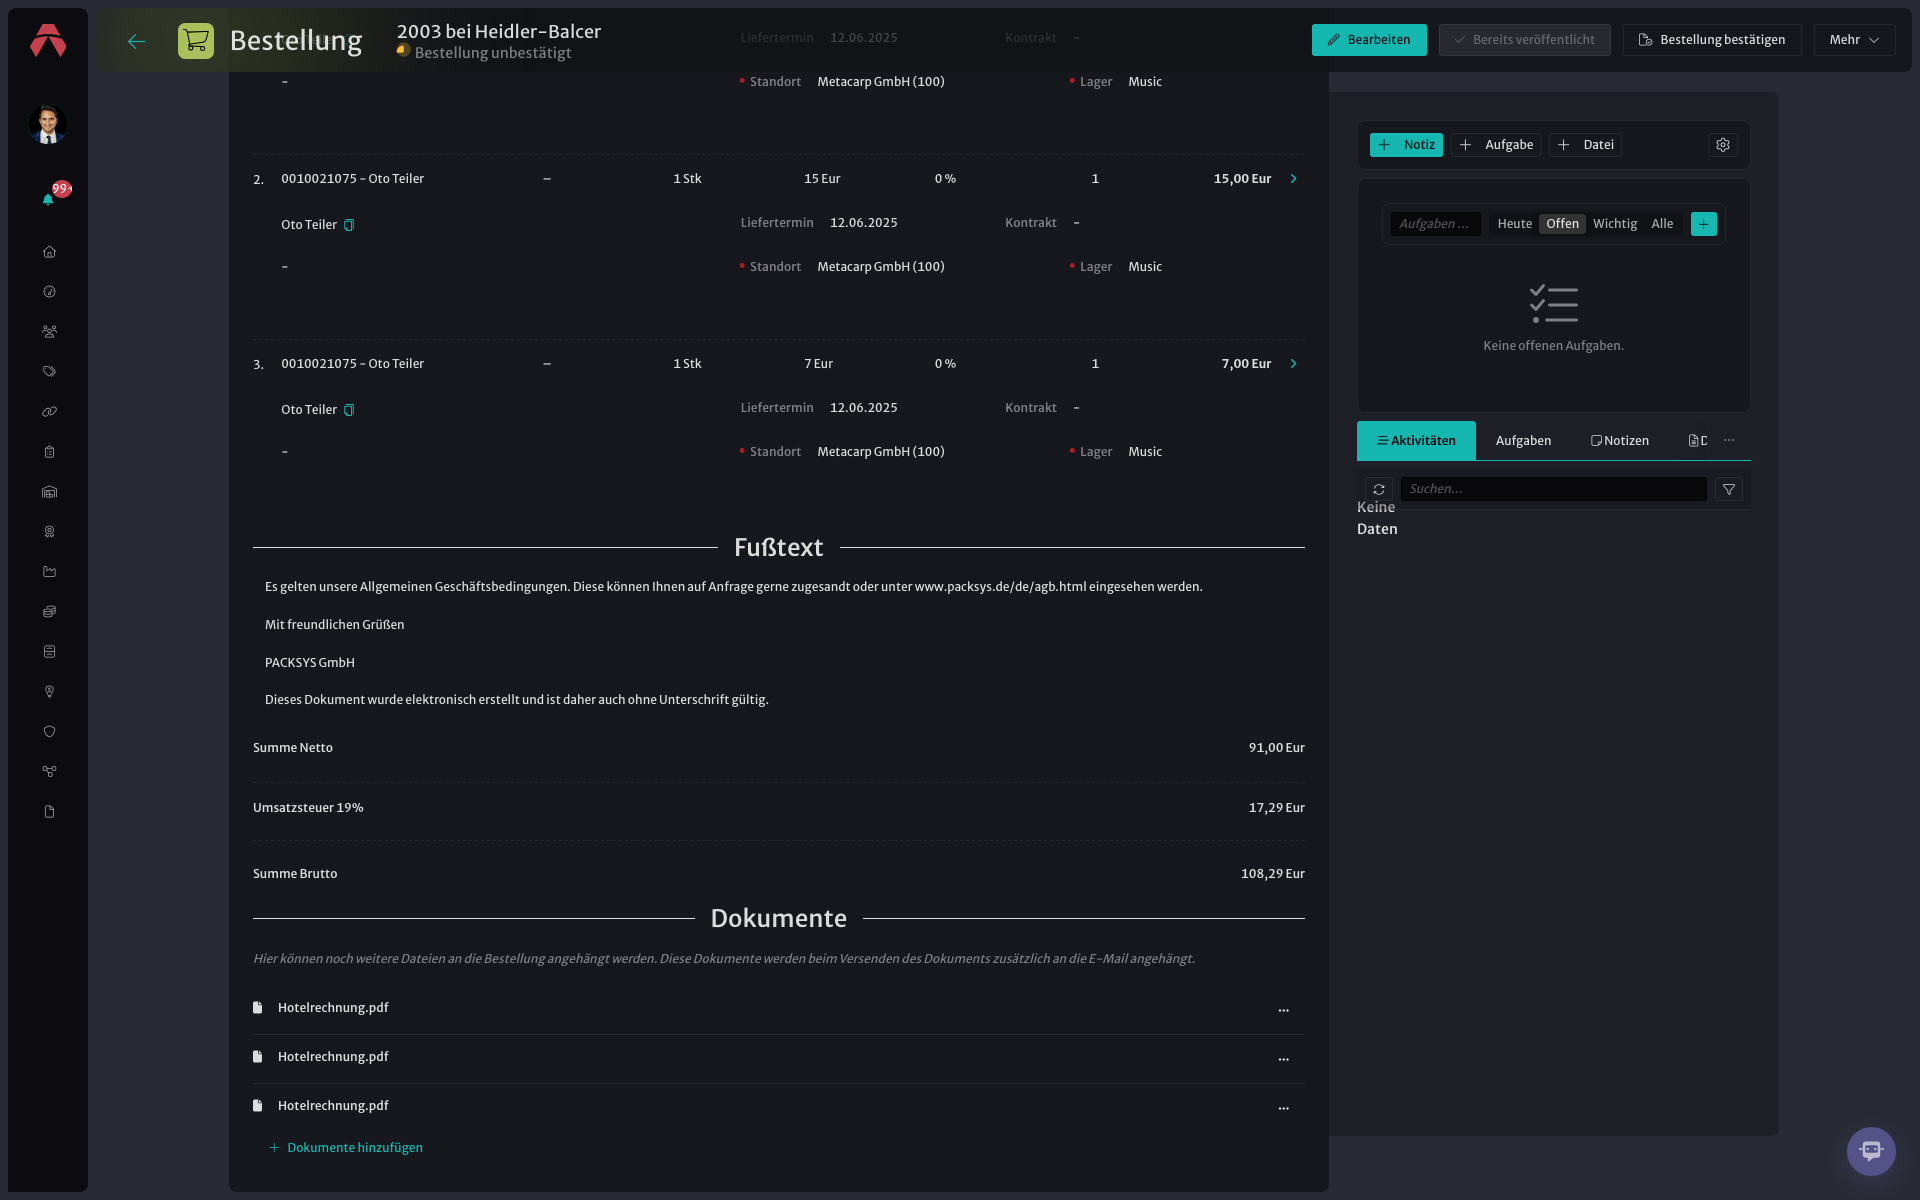Click the title 2003 bei Heidler-Balcer

499,31
